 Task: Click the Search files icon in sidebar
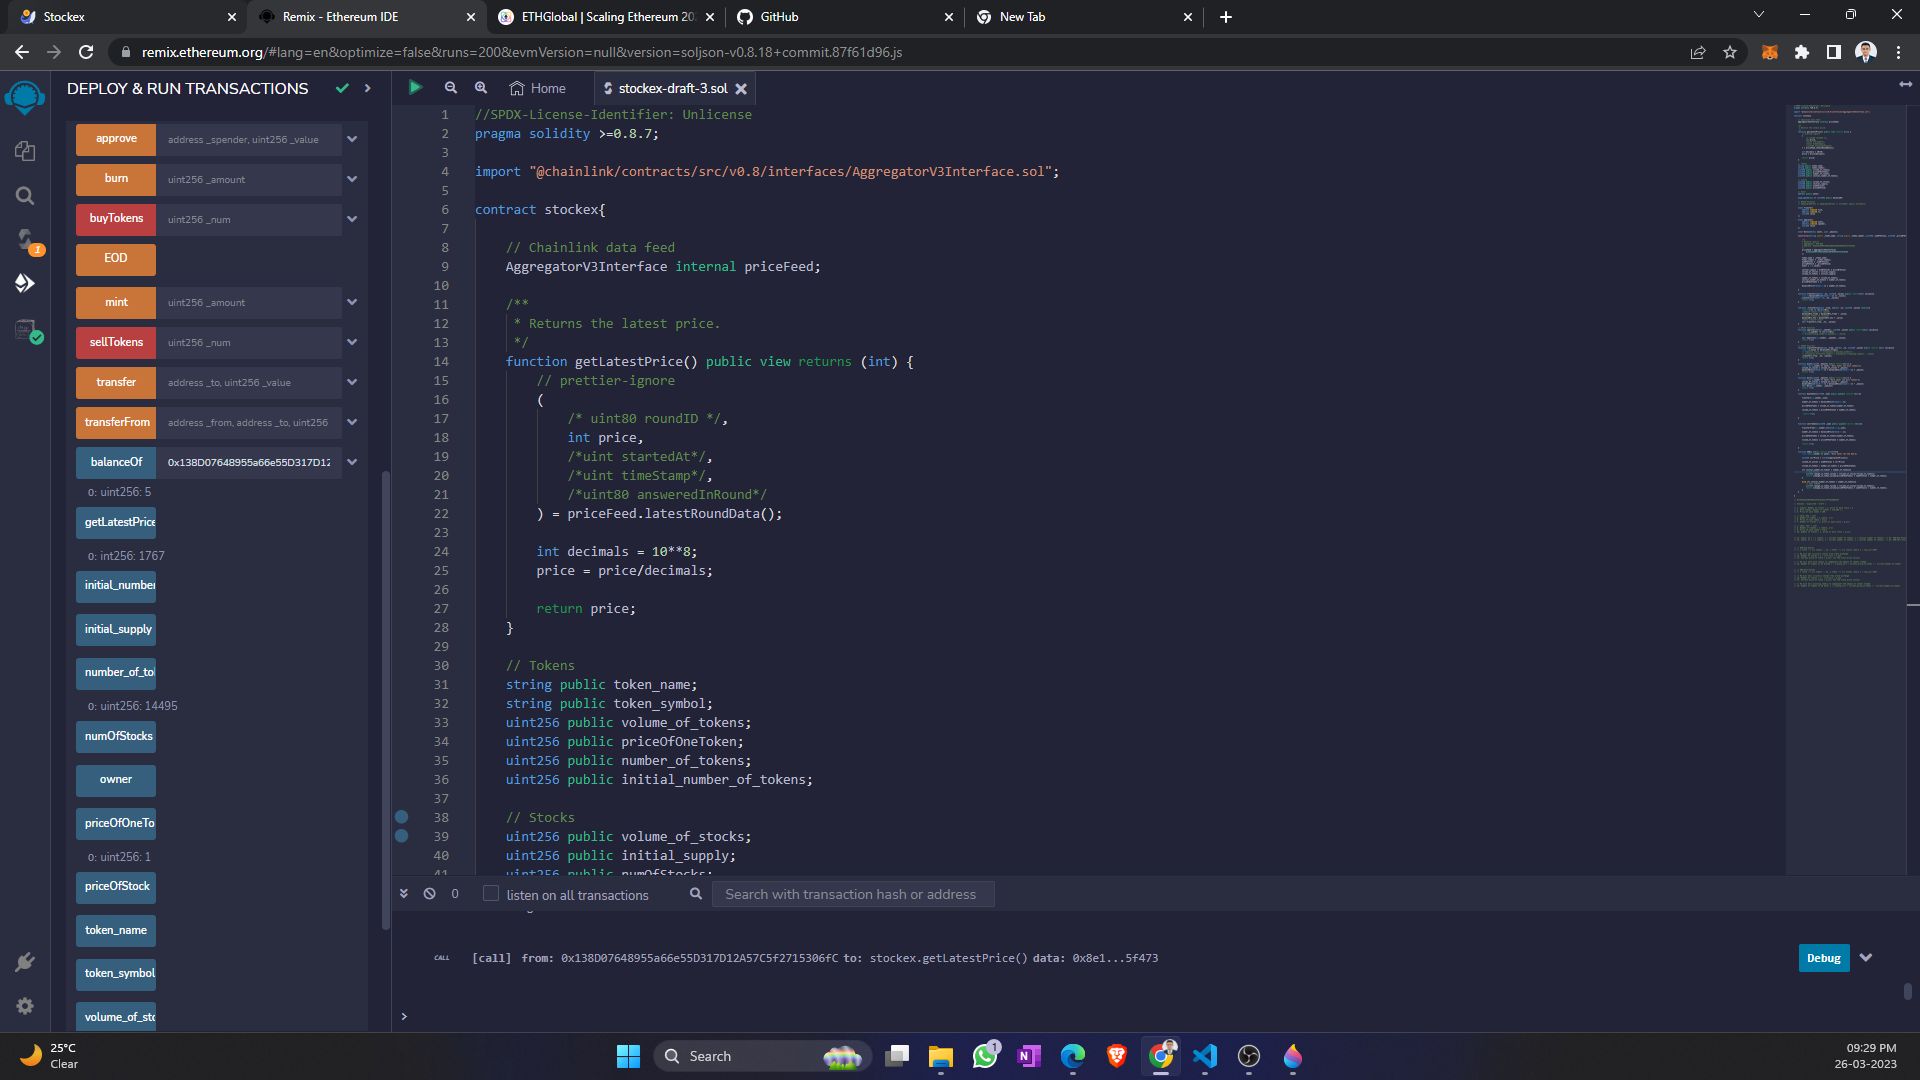coord(24,195)
